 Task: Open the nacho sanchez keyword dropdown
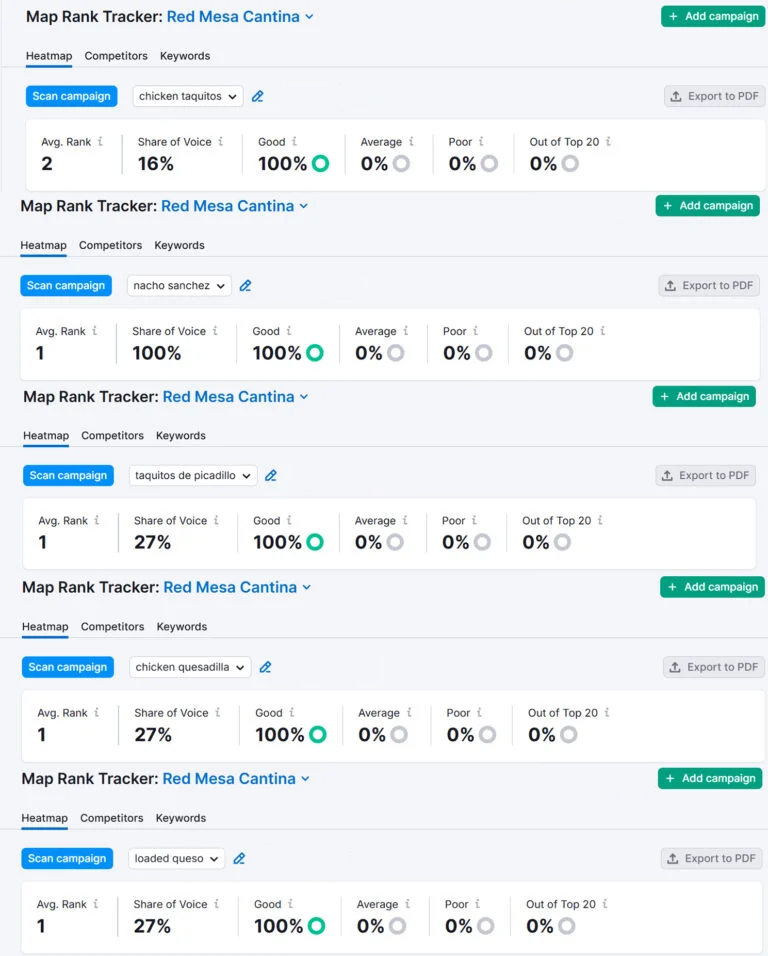[179, 286]
